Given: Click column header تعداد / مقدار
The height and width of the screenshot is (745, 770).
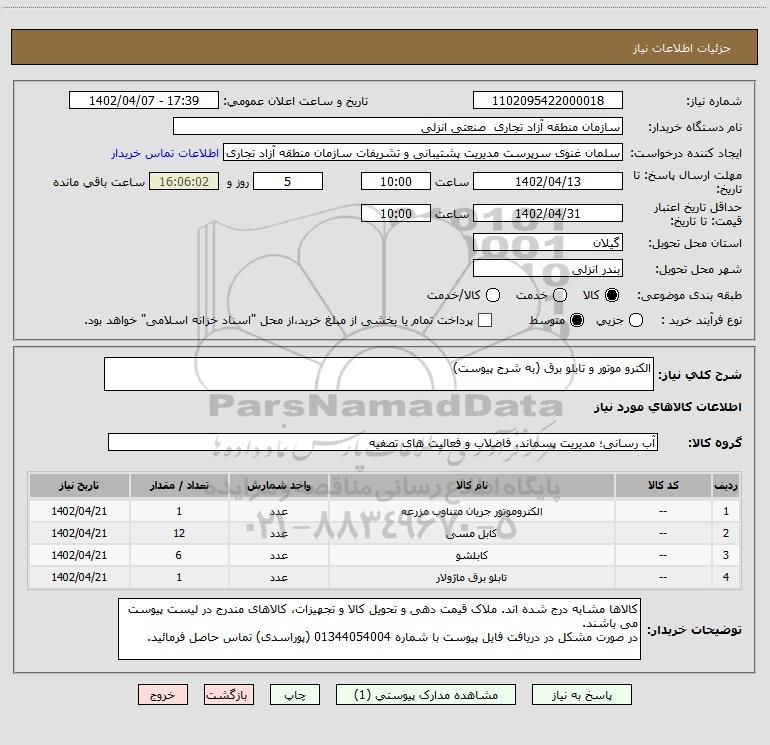Looking at the screenshot, I should click(x=179, y=485).
